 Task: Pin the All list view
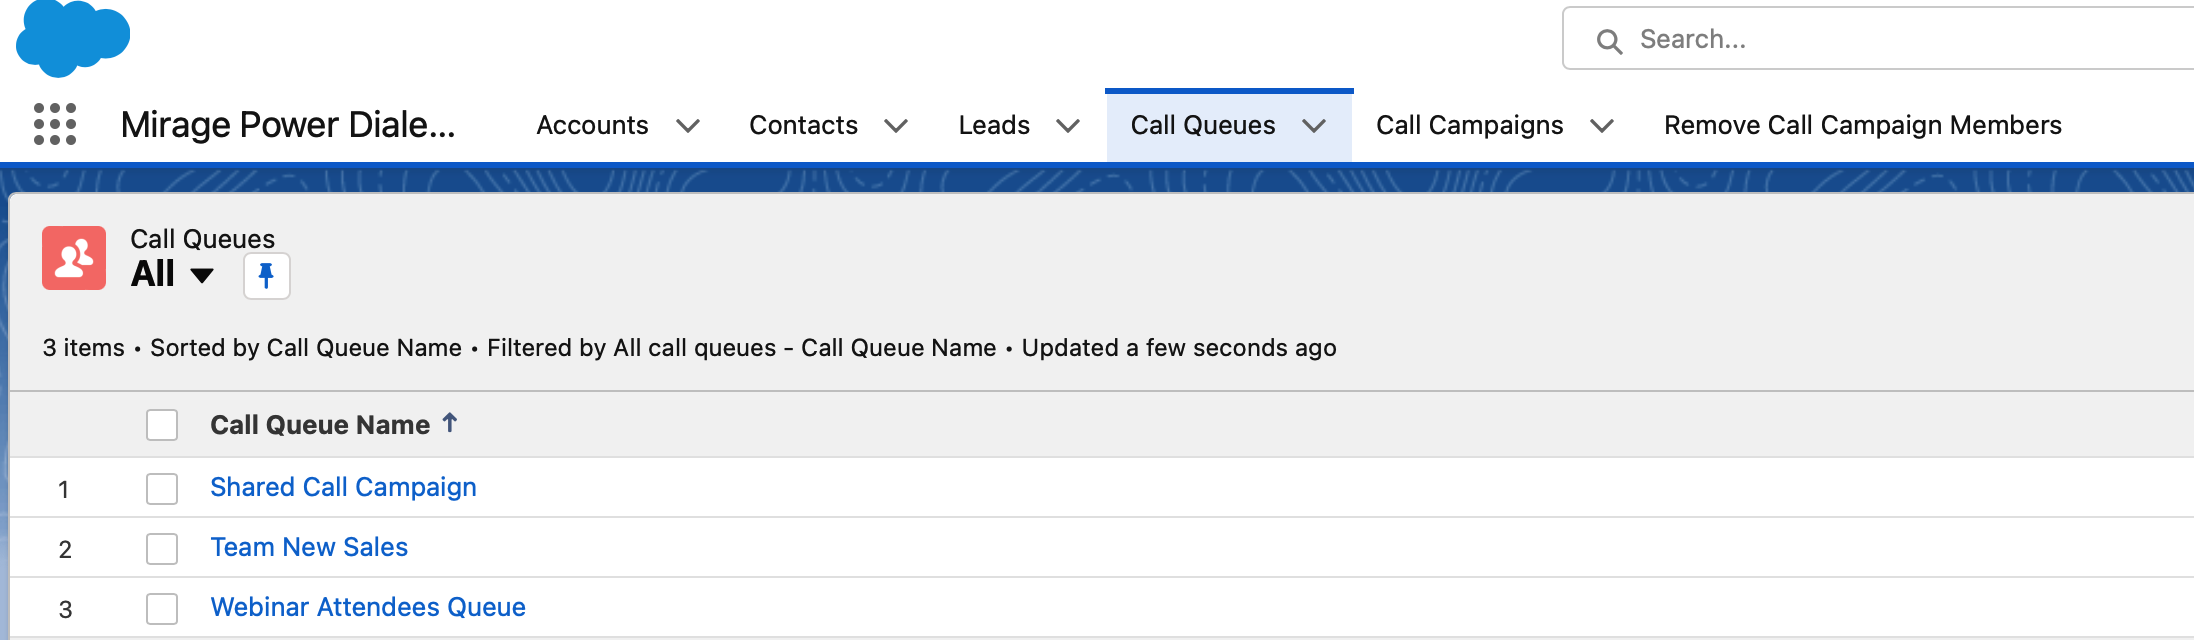click(x=267, y=276)
